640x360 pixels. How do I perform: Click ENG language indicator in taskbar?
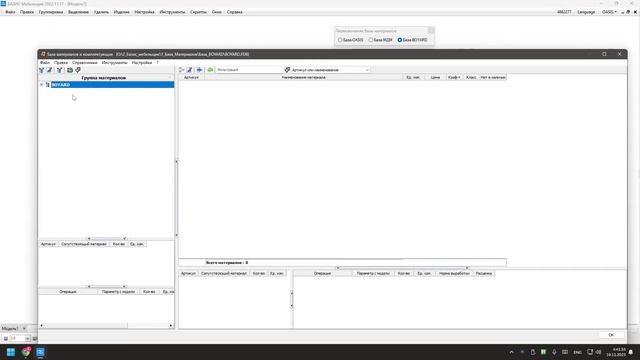tap(577, 352)
